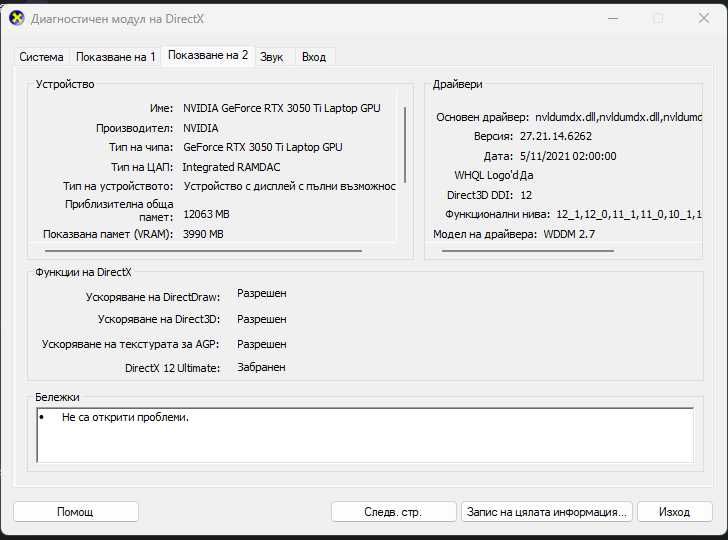Viewport: 728px width, 540px height.
Task: Click DirectX 12 Ultimate status Забранен
Action: pyautogui.click(x=261, y=367)
